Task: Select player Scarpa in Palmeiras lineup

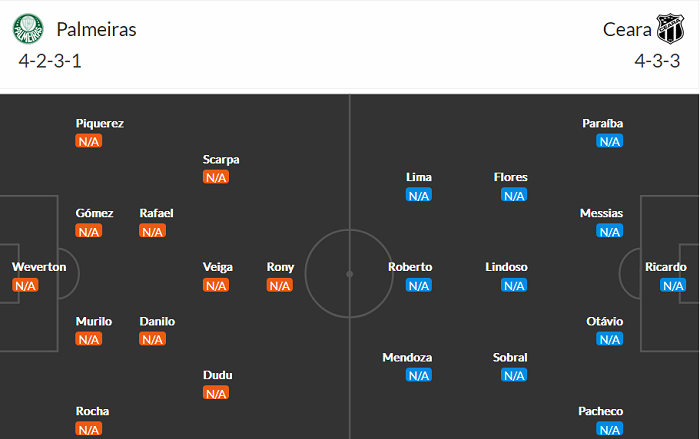Action: (x=221, y=159)
